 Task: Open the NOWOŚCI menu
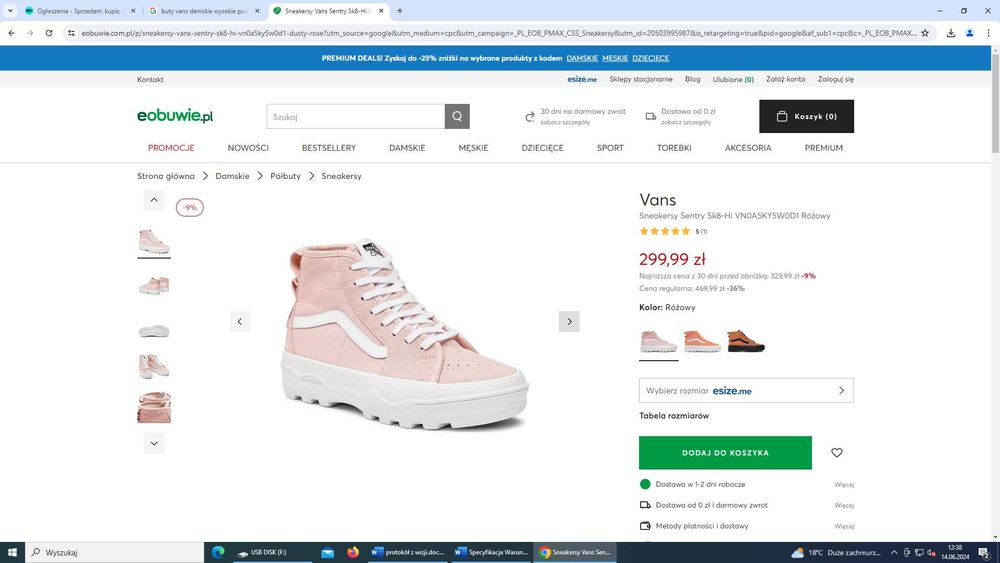pos(248,147)
